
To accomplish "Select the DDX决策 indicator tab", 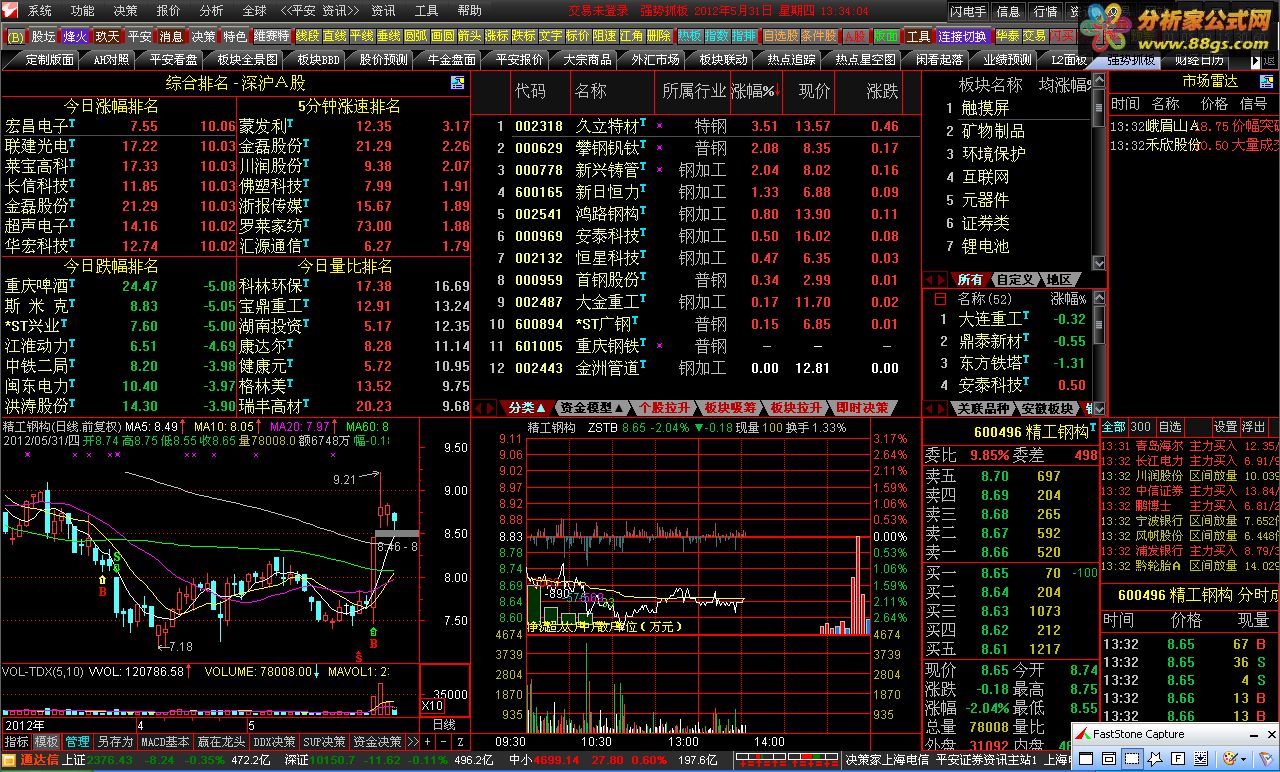I will [x=274, y=742].
